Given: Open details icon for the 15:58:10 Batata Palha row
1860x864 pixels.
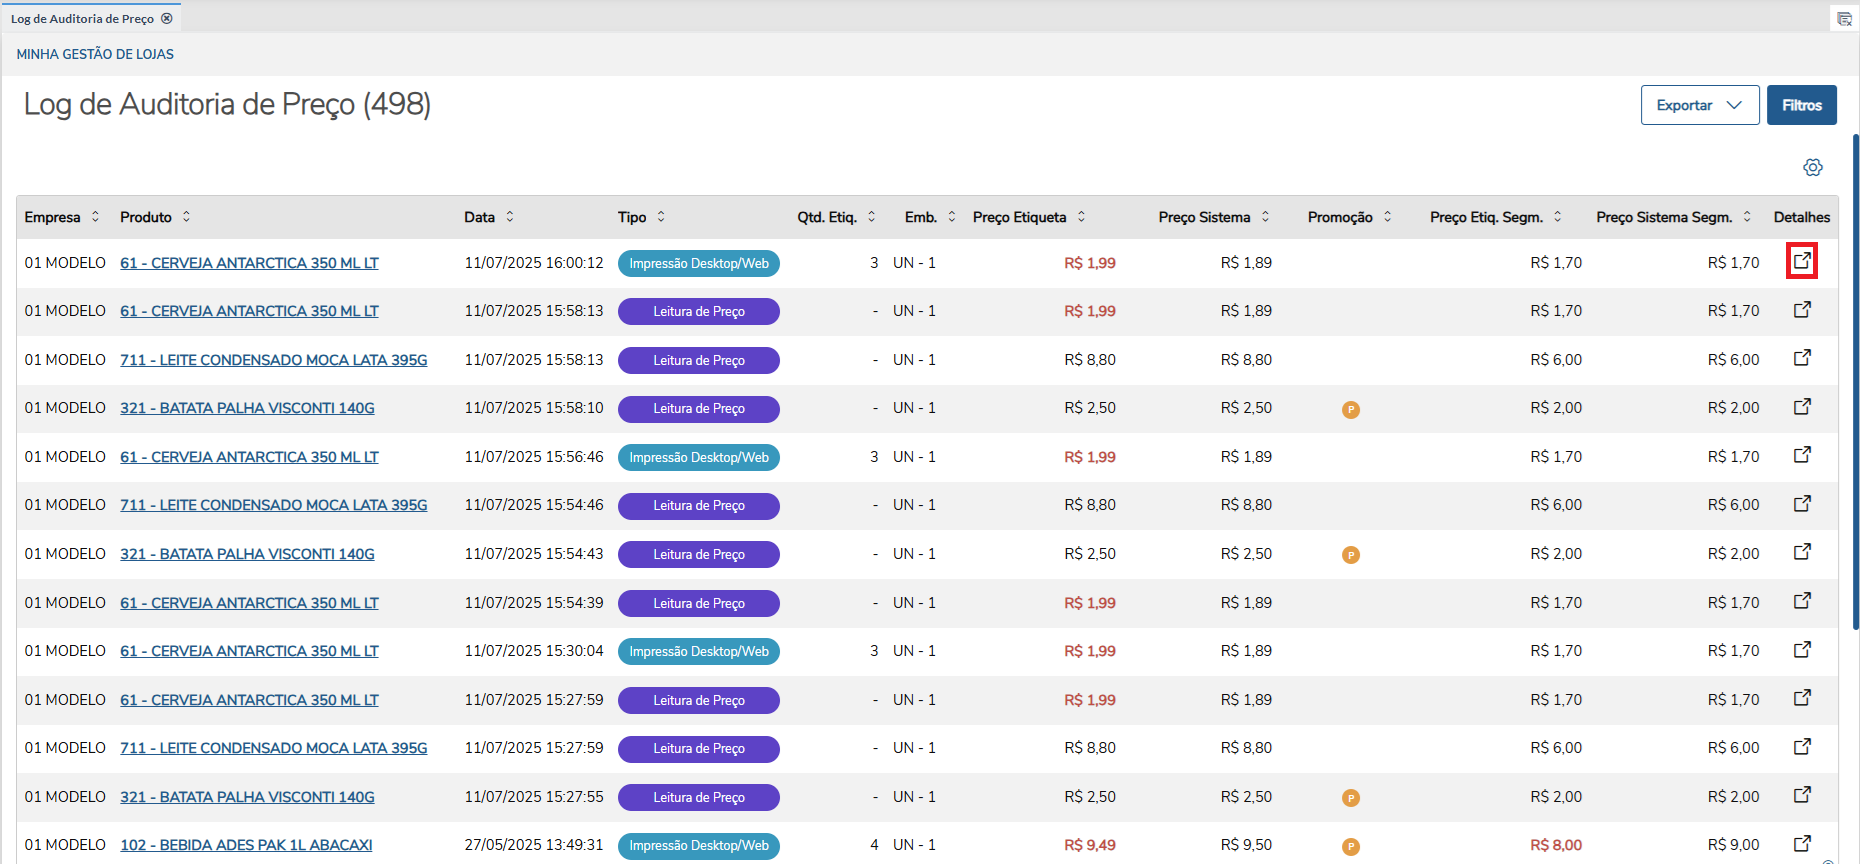Looking at the screenshot, I should click(x=1802, y=407).
